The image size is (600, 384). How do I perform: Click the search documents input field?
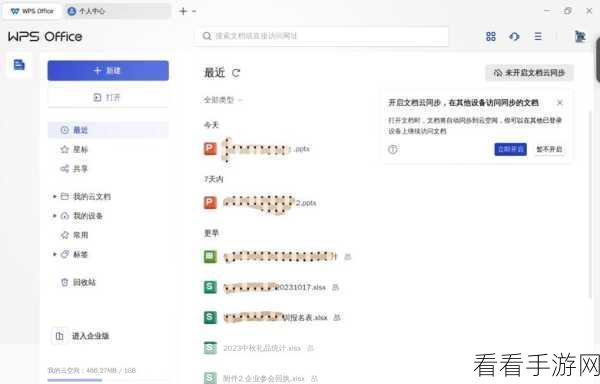tap(321, 36)
